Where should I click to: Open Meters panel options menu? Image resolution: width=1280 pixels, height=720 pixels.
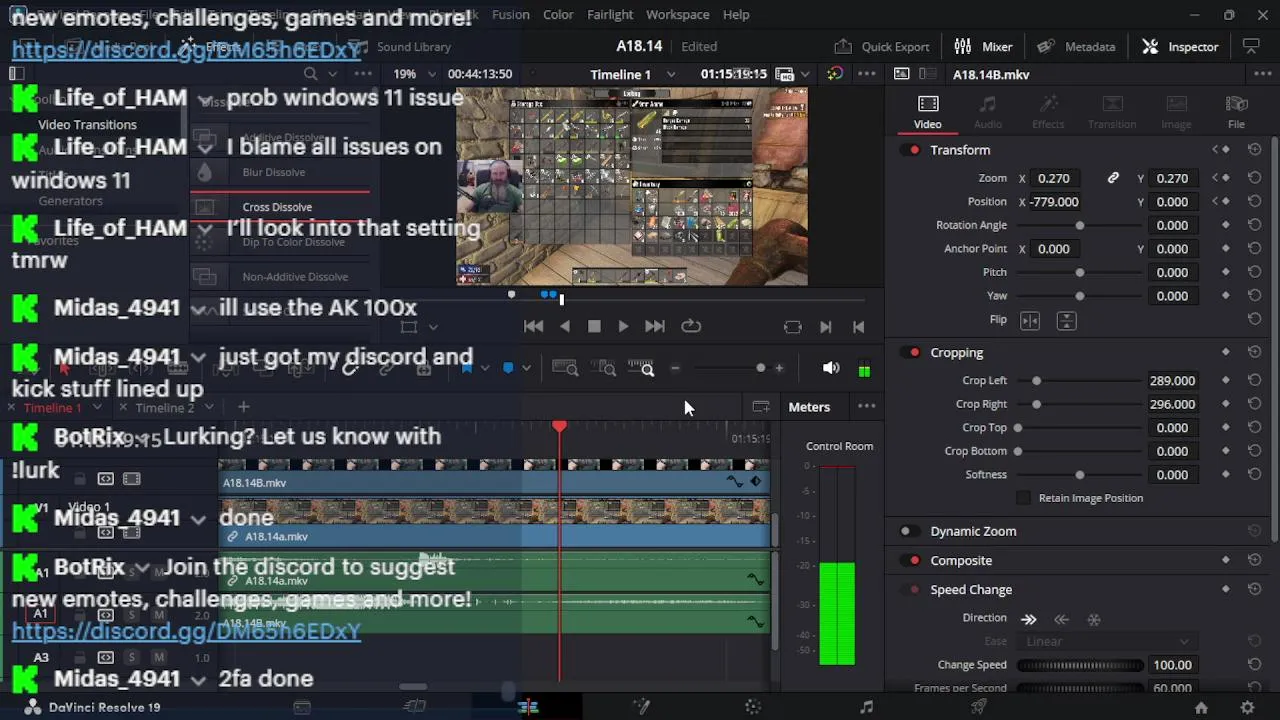coord(866,407)
